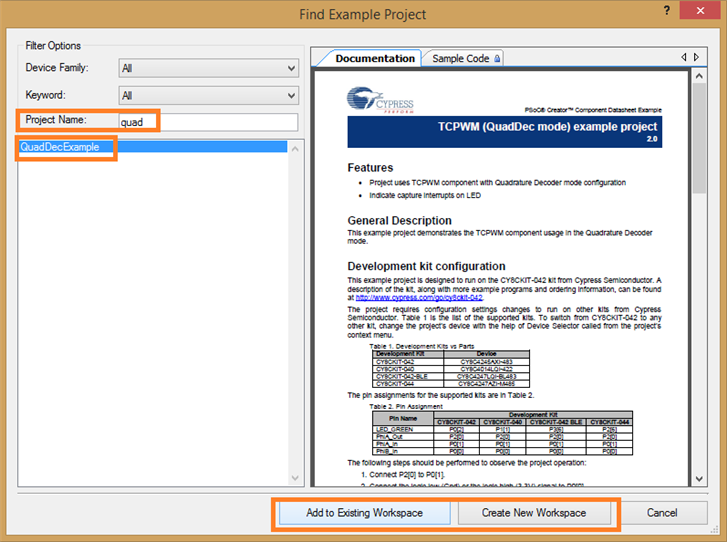Click the project list scrollbar down arrow
Viewport: 727px width, 542px height.
click(x=293, y=479)
